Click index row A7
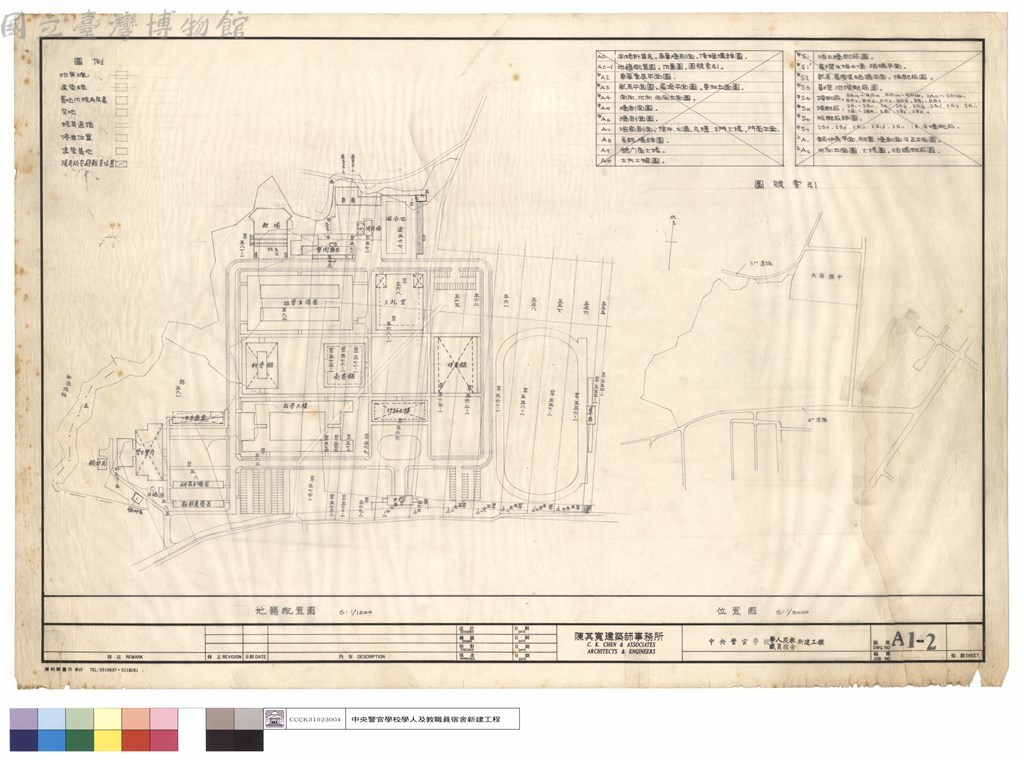Image resolution: width=1024 pixels, height=761 pixels. (x=689, y=129)
